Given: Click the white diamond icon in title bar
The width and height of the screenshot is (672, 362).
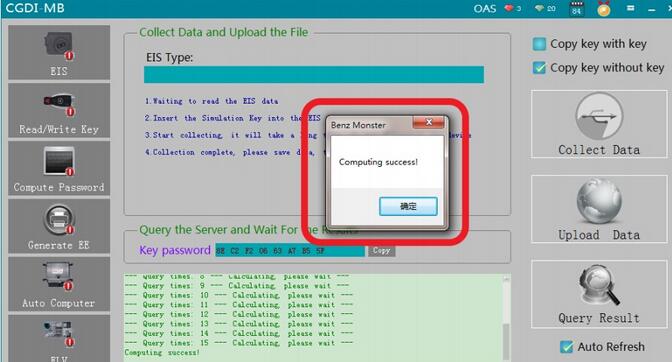Looking at the screenshot, I should (x=540, y=8).
